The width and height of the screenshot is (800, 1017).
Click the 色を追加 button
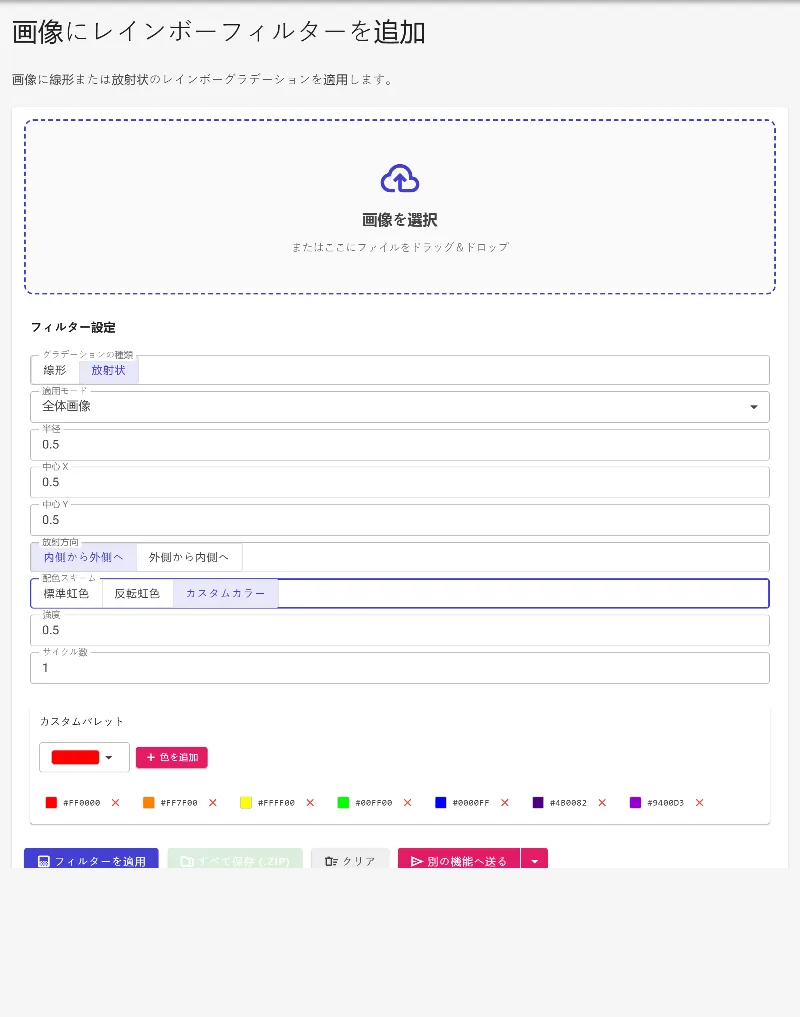(172, 758)
